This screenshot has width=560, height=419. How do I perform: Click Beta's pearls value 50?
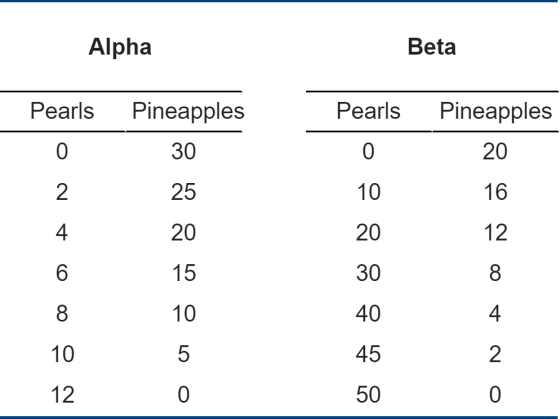(x=368, y=395)
